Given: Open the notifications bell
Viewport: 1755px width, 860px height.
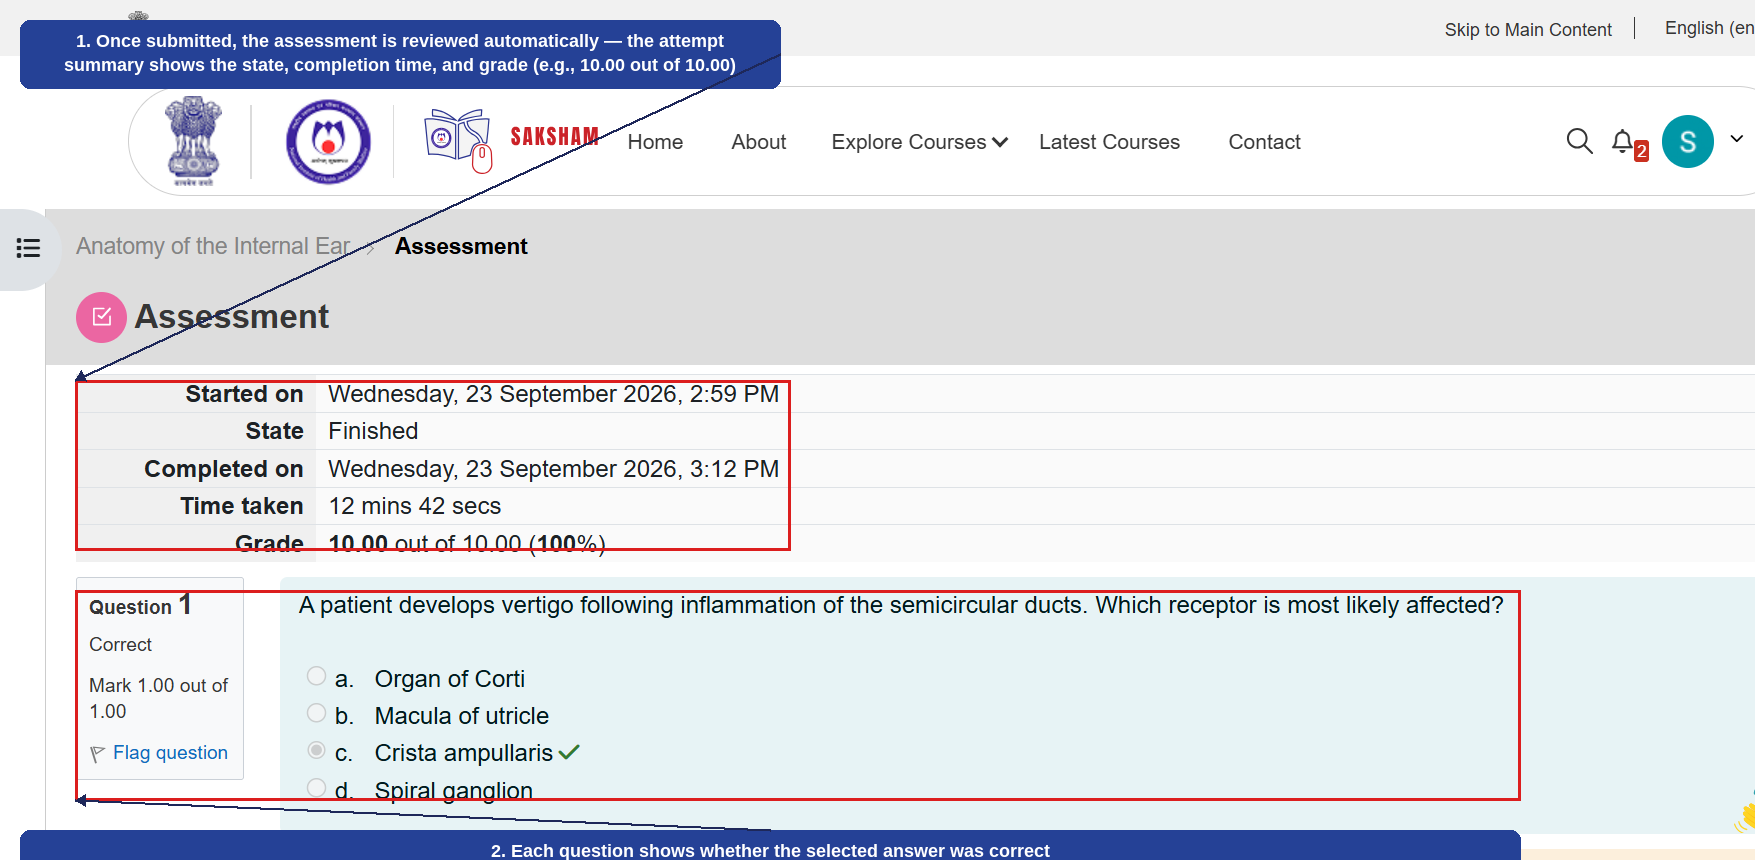Looking at the screenshot, I should pyautogui.click(x=1623, y=142).
